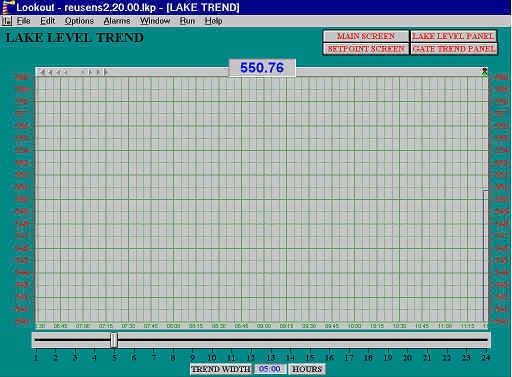The width and height of the screenshot is (512, 377).
Task: Click the trend width slider handle
Action: pos(114,340)
